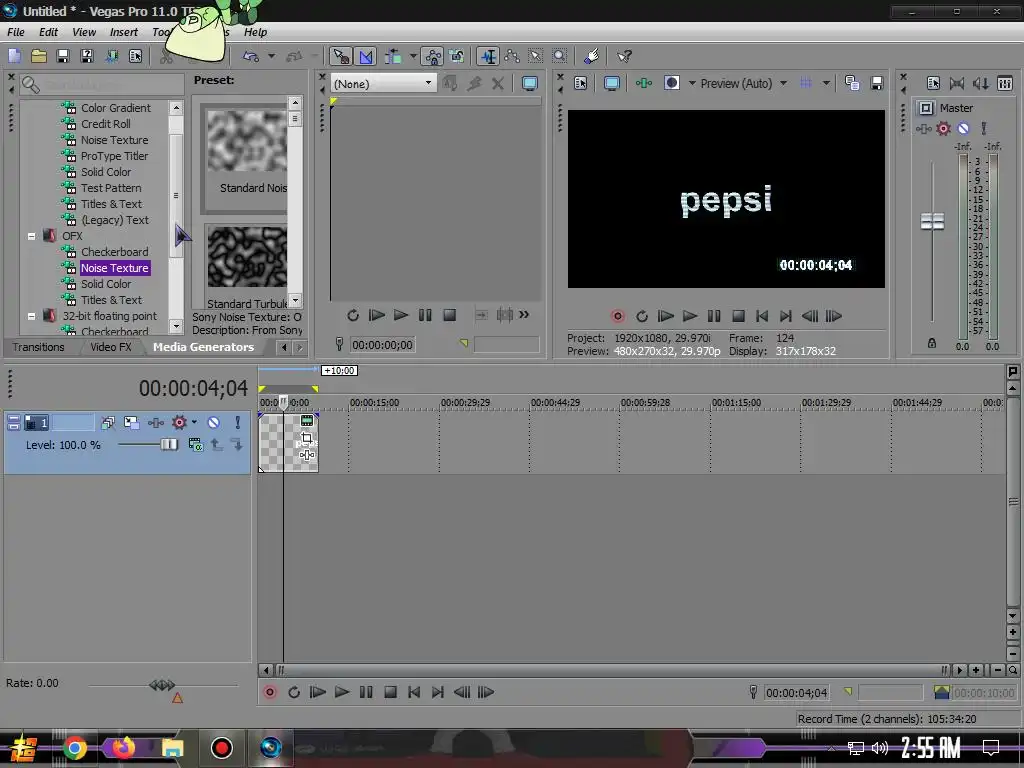Open the Insert menu
The image size is (1024, 768).
[x=123, y=32]
